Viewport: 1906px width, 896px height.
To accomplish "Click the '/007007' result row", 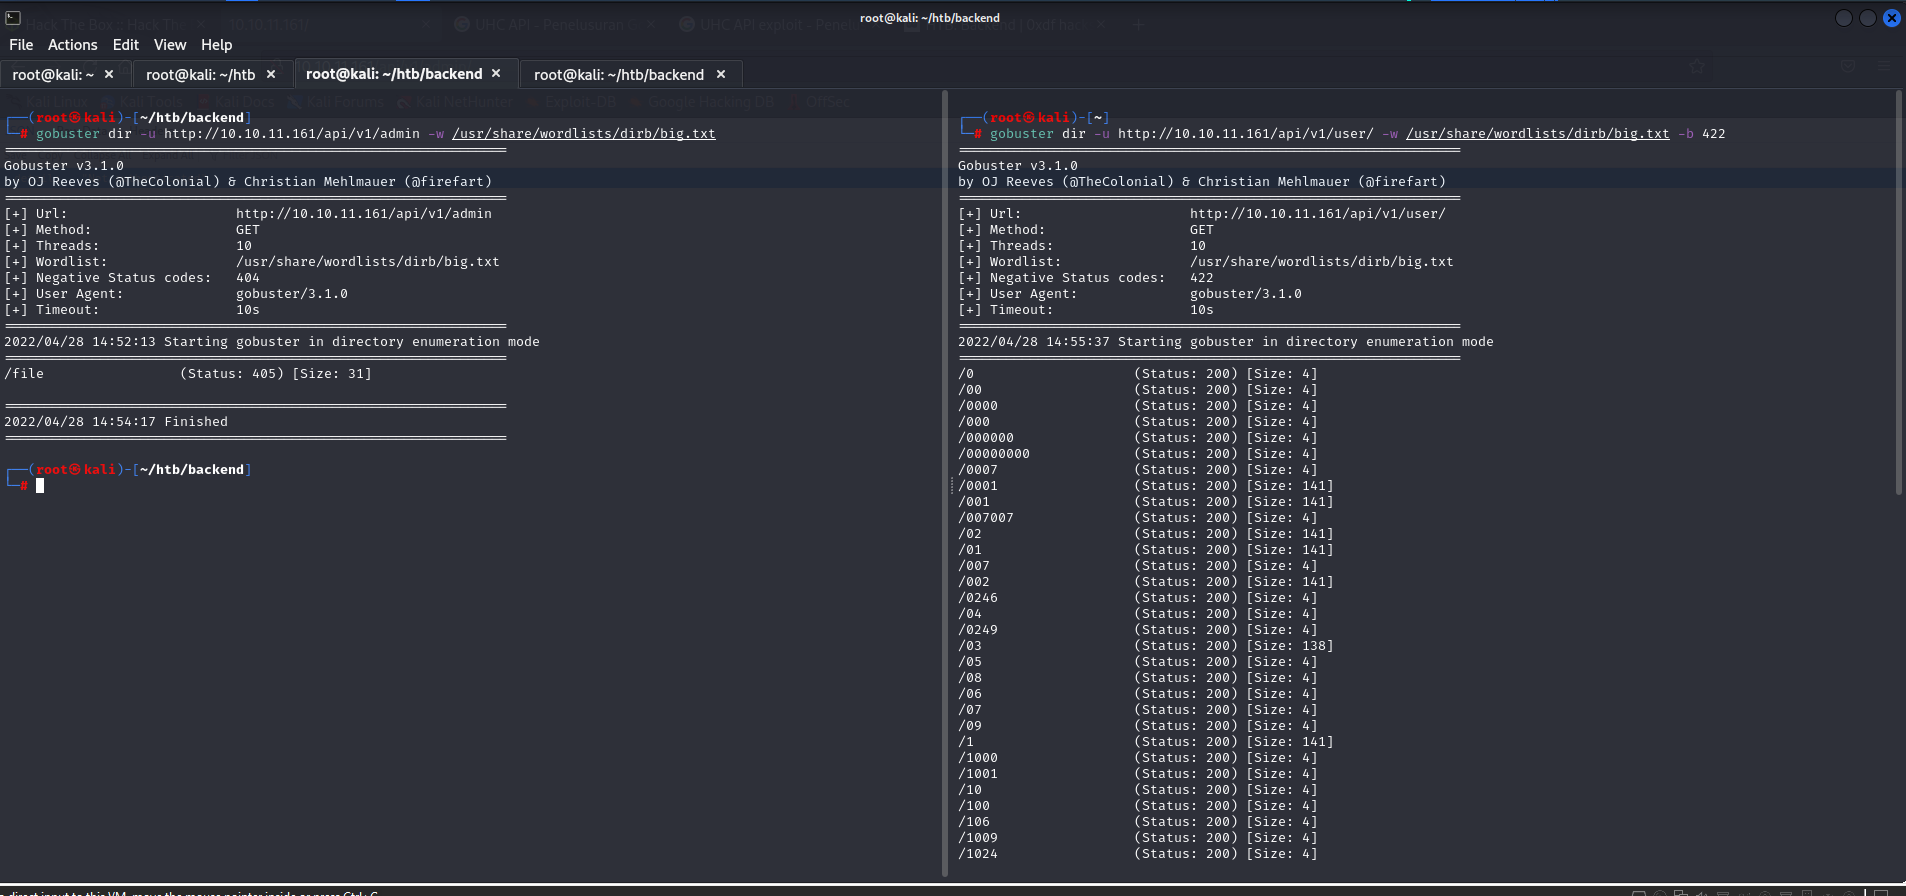I will (1138, 518).
